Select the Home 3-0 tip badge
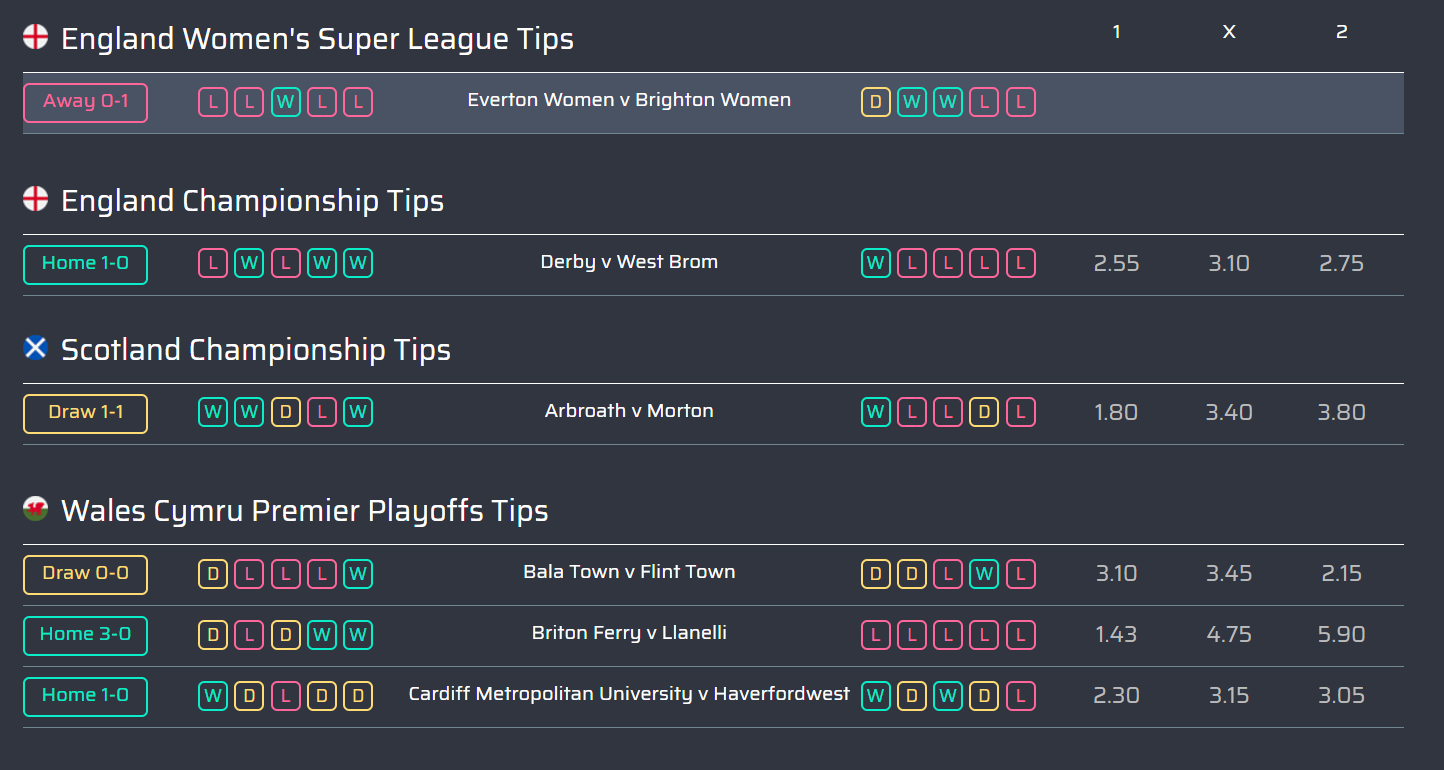Image resolution: width=1444 pixels, height=770 pixels. pyautogui.click(x=85, y=635)
